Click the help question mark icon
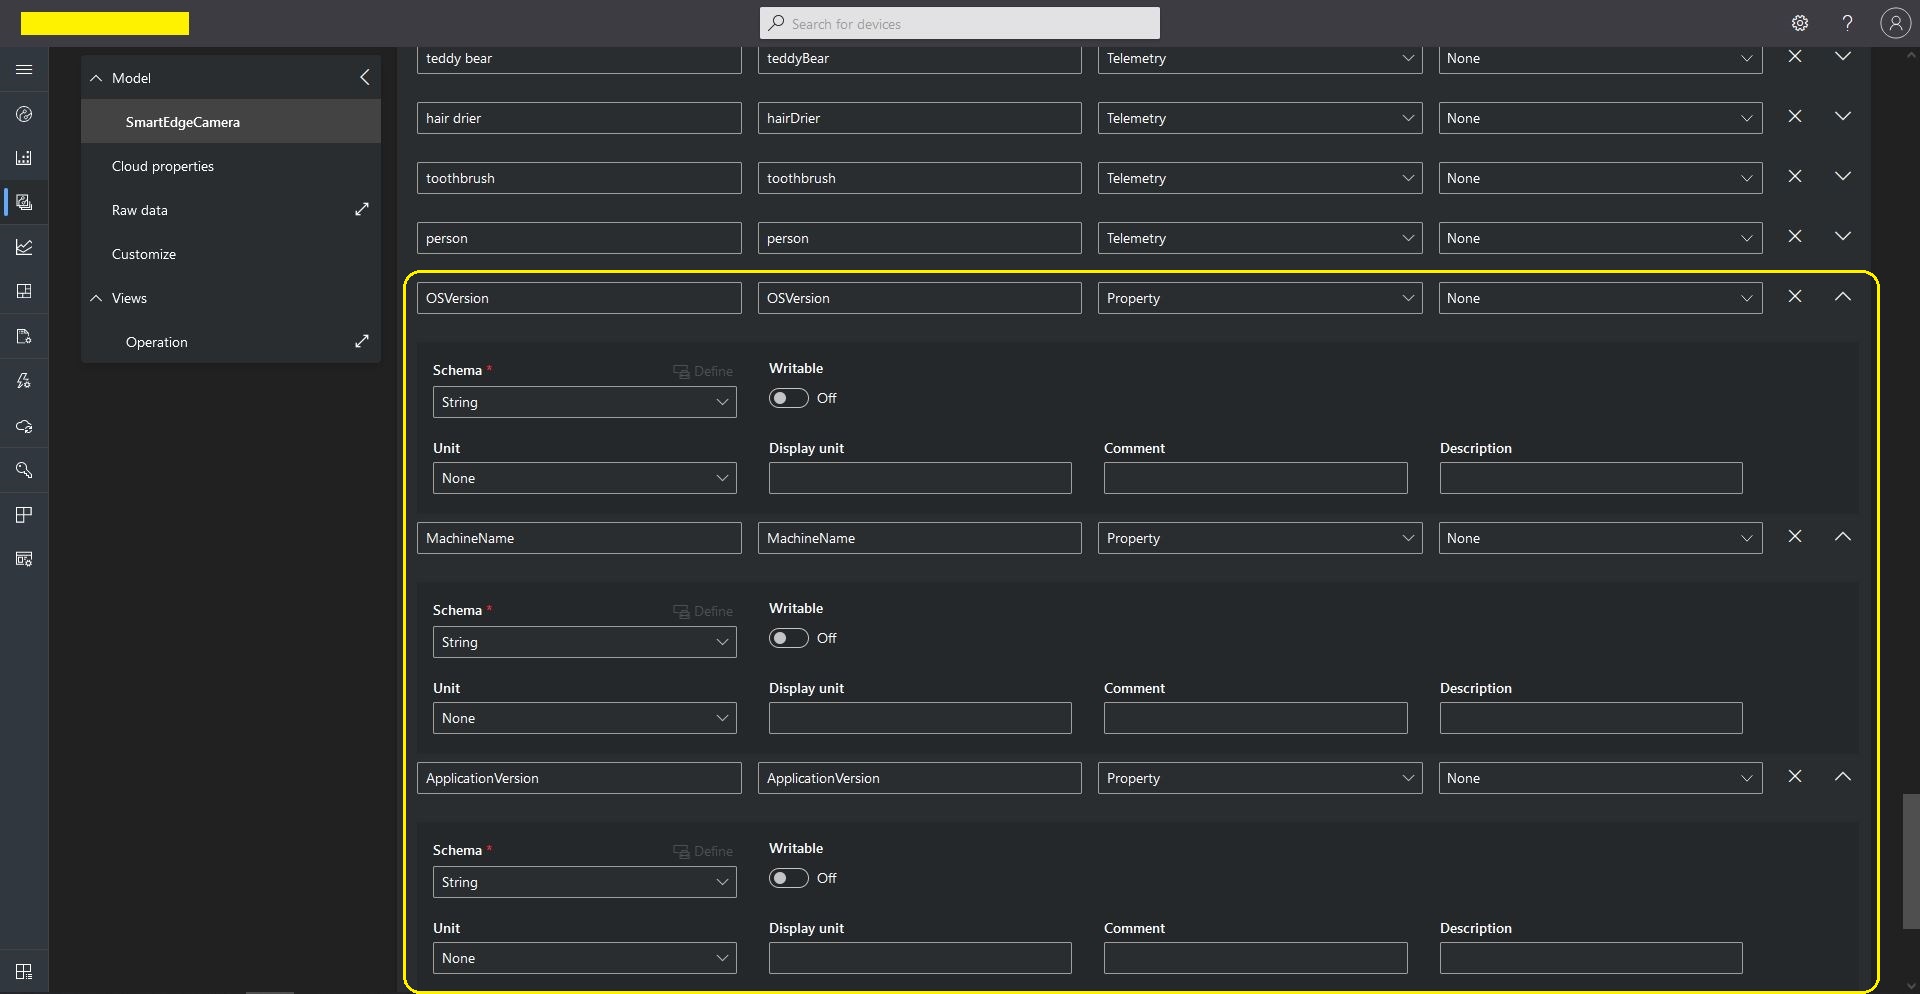1920x994 pixels. click(1847, 23)
